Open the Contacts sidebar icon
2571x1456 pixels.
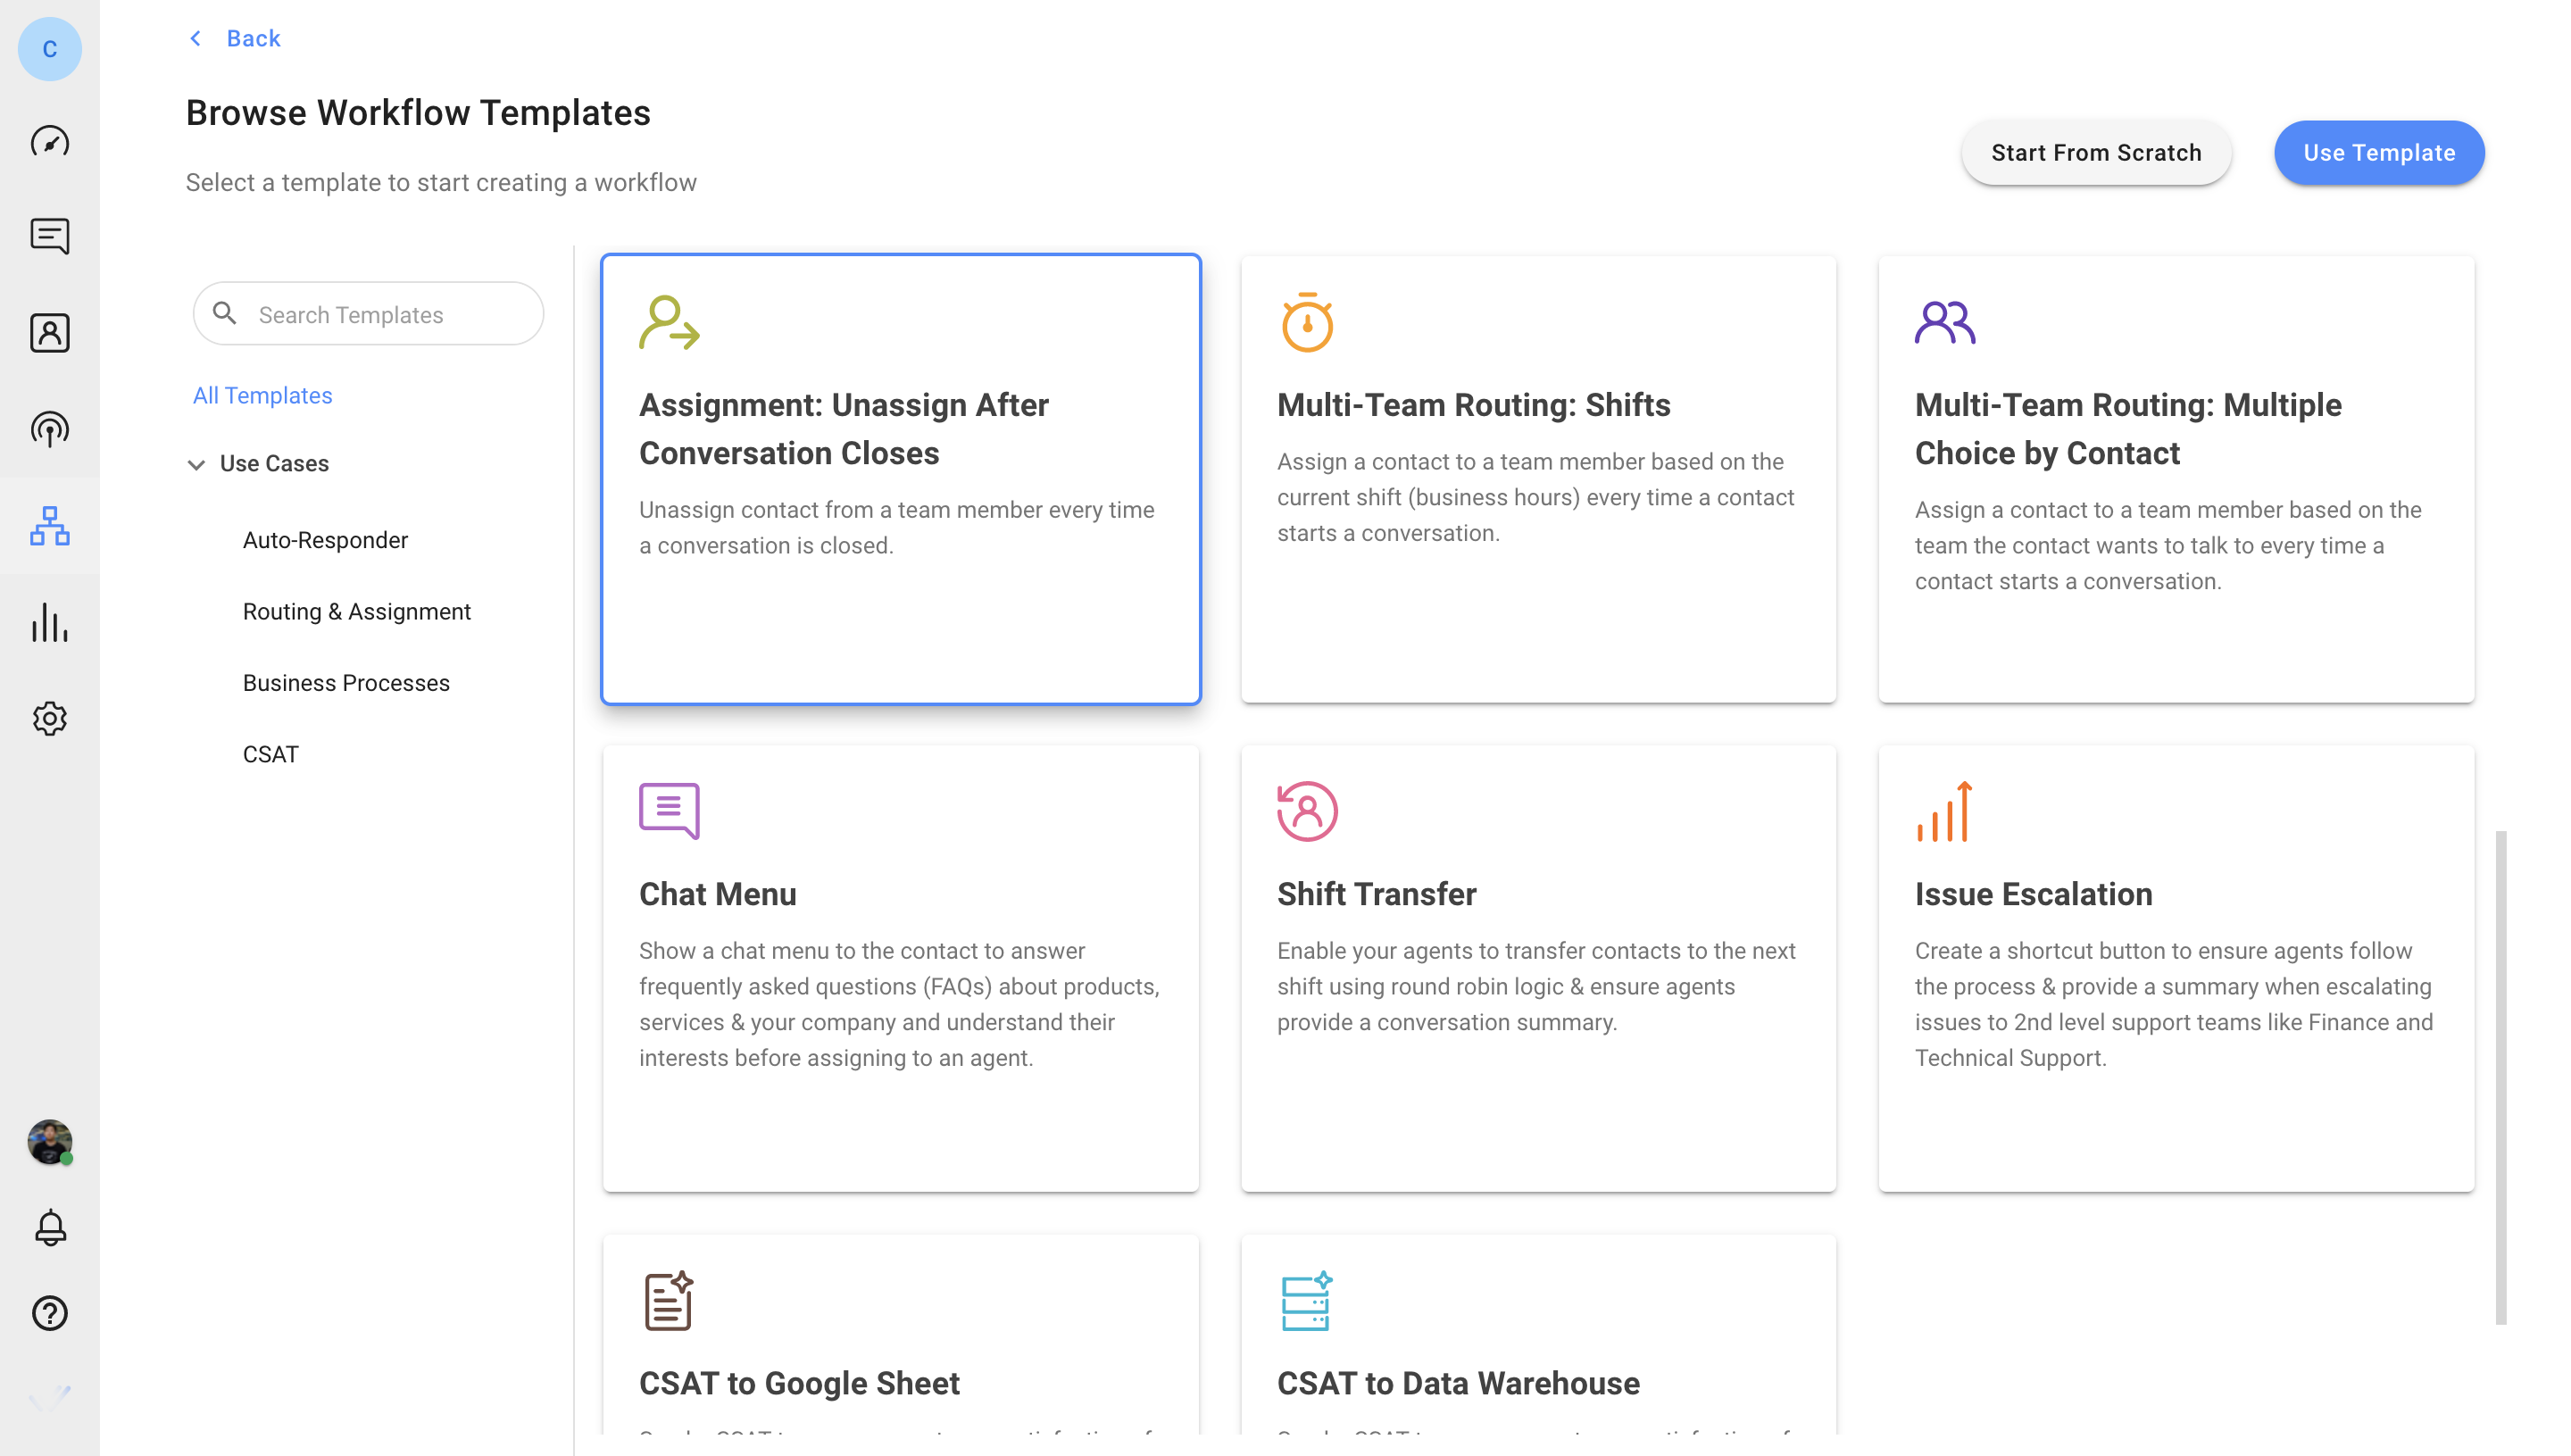[49, 332]
